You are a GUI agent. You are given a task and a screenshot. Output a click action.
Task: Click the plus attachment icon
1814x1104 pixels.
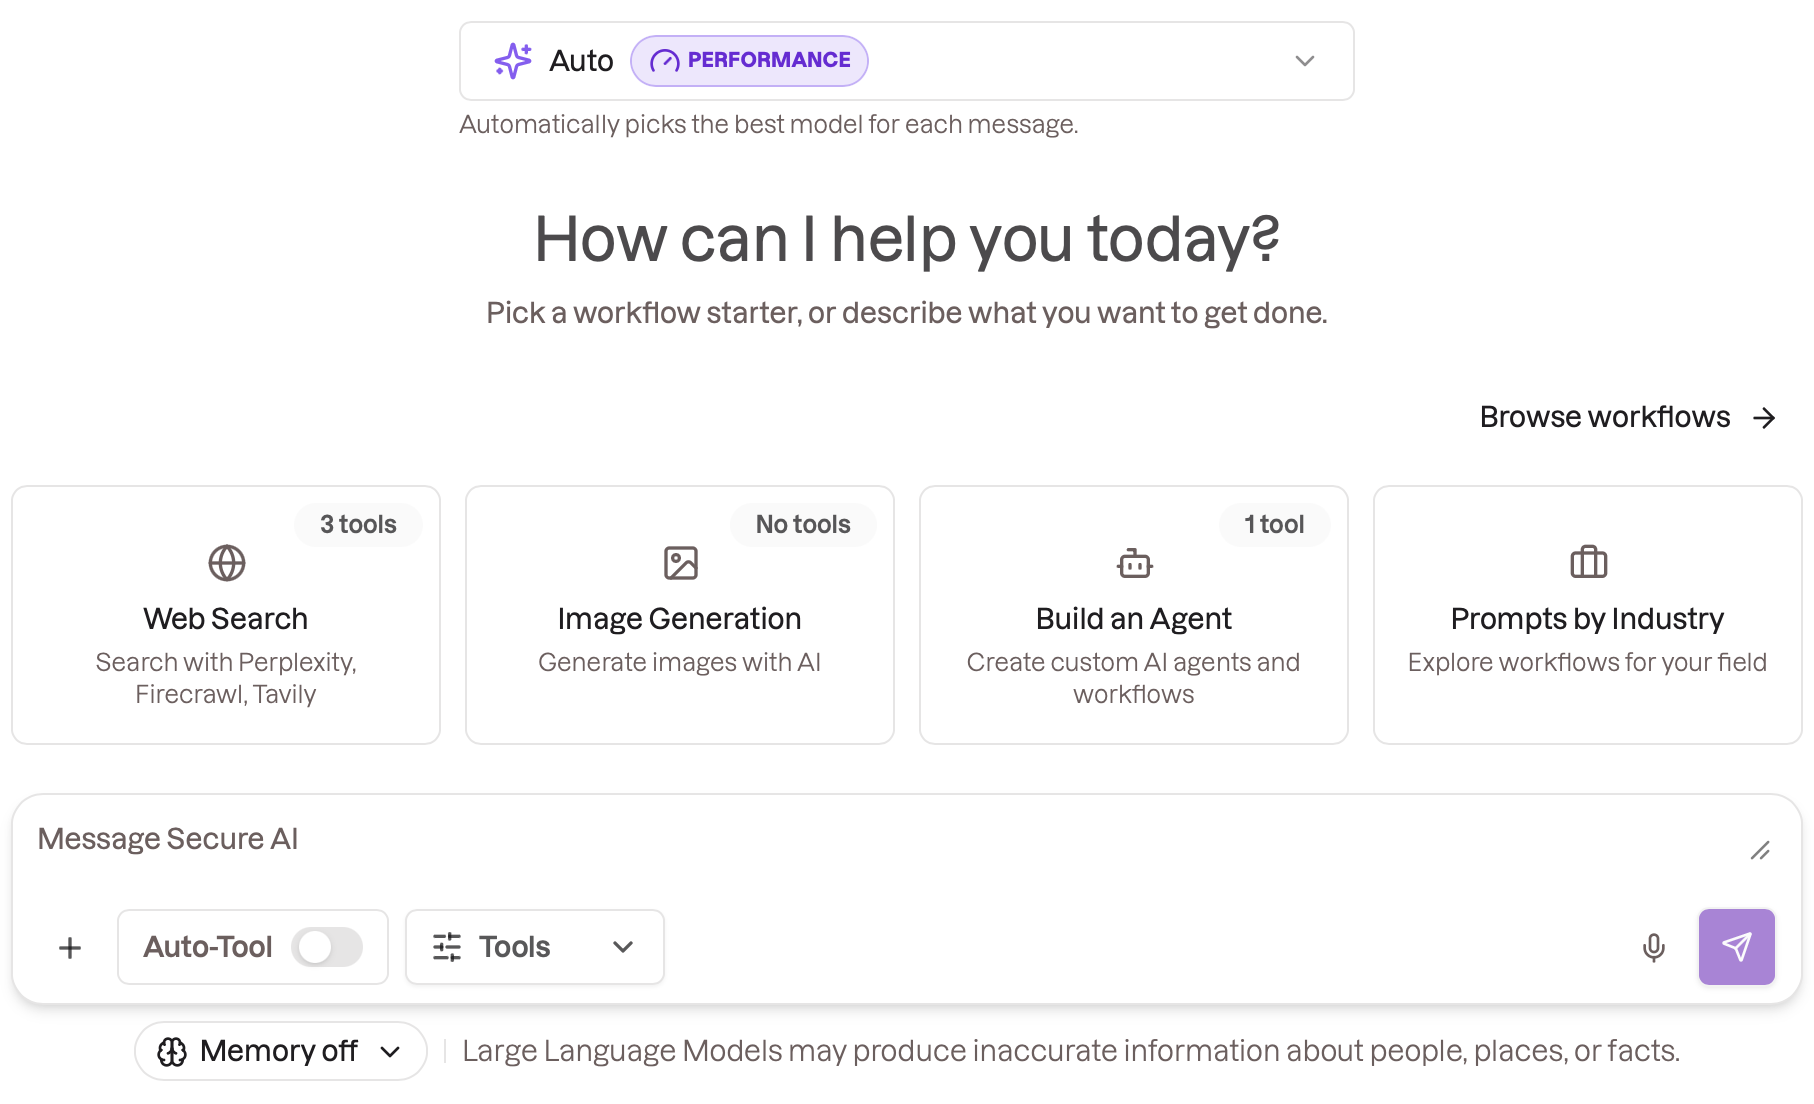[x=70, y=948]
